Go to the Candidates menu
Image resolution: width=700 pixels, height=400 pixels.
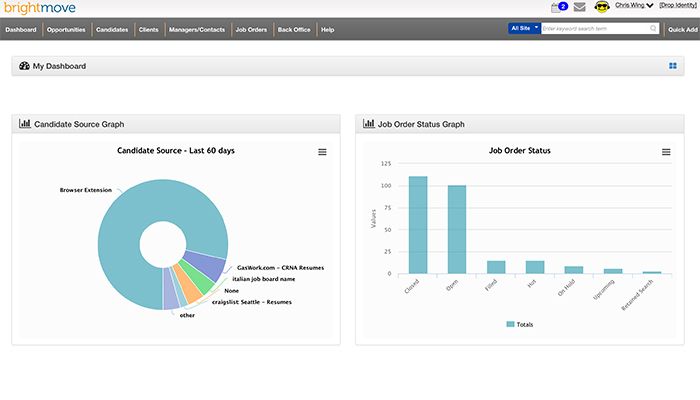click(112, 30)
